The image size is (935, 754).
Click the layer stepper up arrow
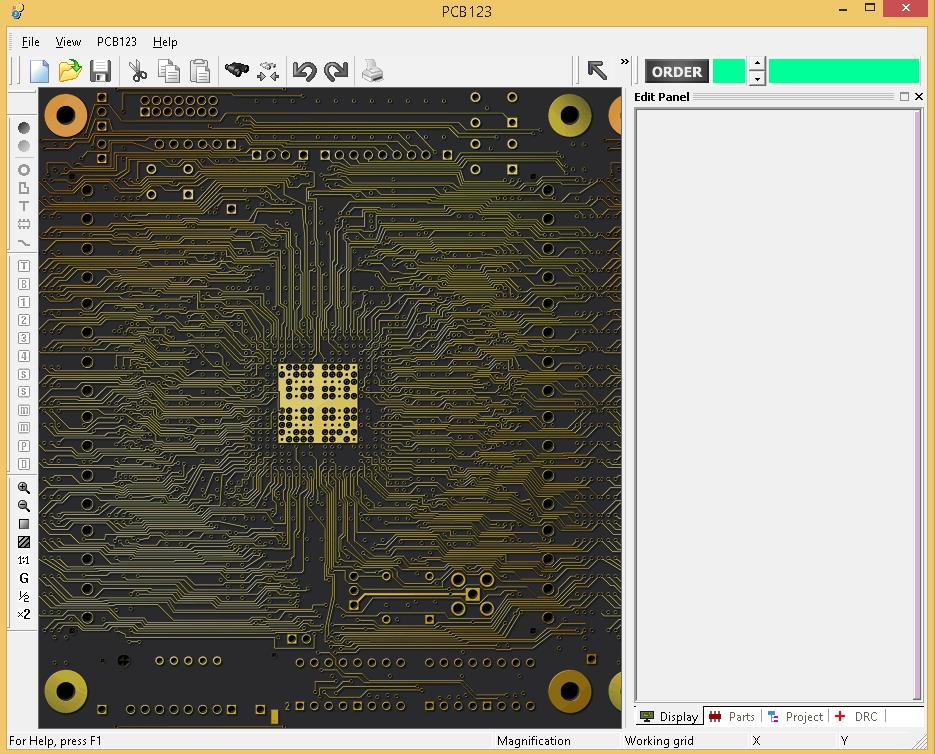[757, 63]
